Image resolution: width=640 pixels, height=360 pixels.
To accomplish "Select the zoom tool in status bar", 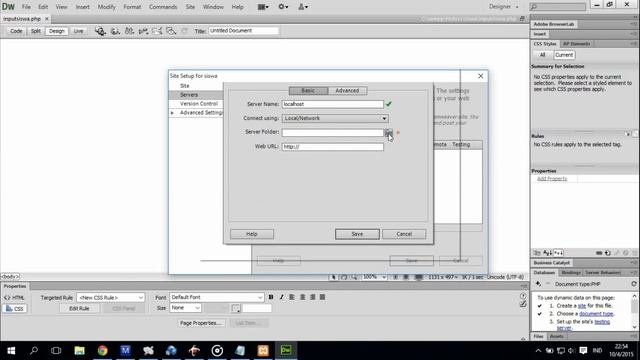I will click(x=354, y=277).
